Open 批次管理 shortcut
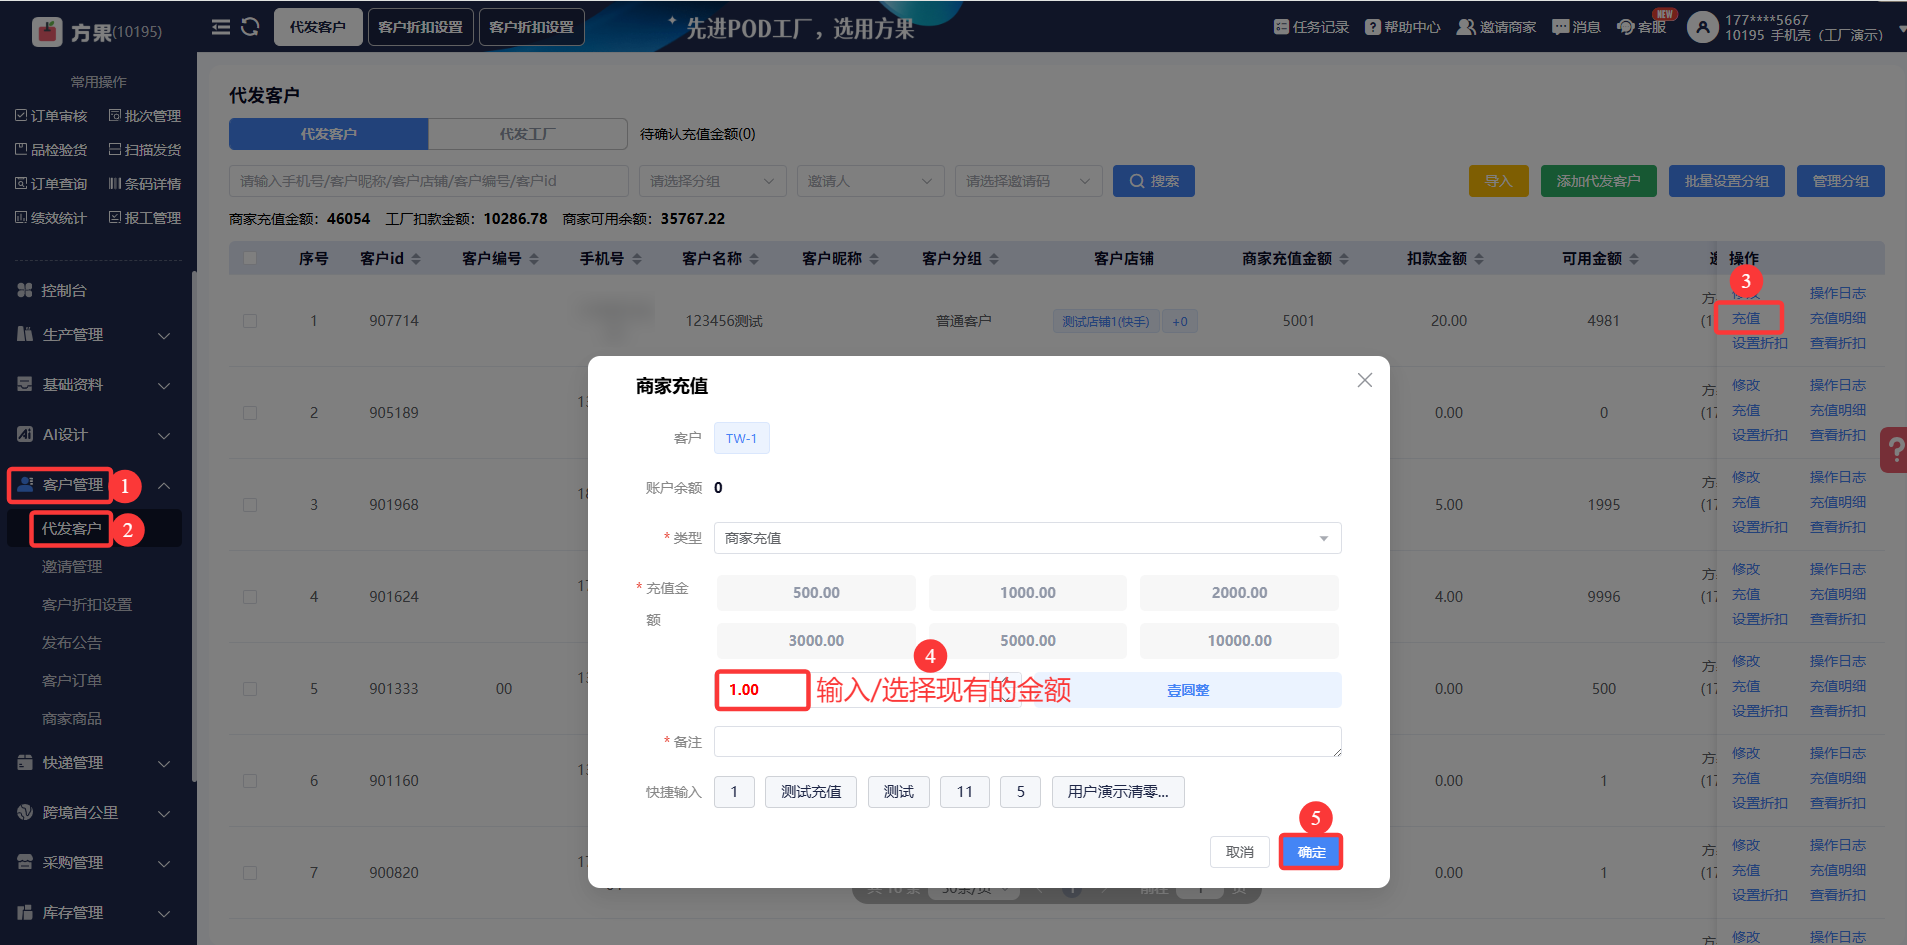 (x=145, y=116)
